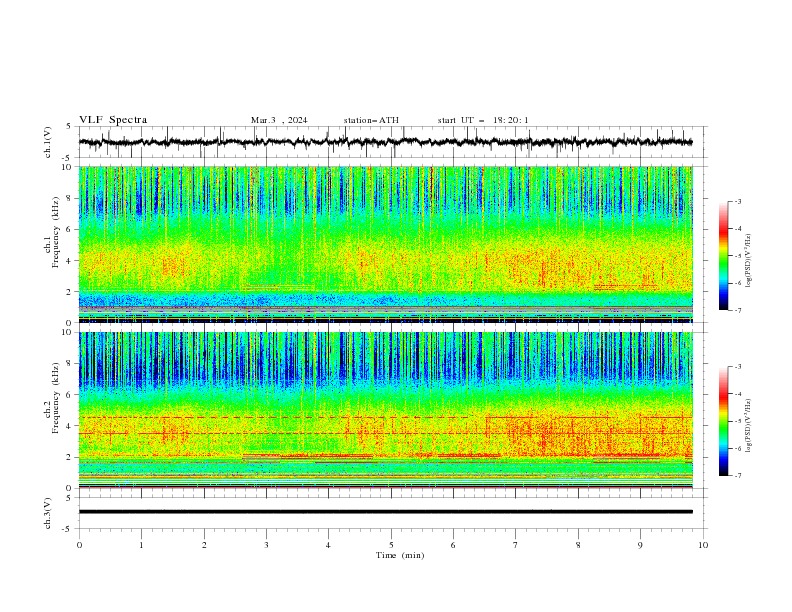Click the ch.1 'Frequency (kHz)' axis label
Screen dimensions: 792x612
[x=56, y=230]
